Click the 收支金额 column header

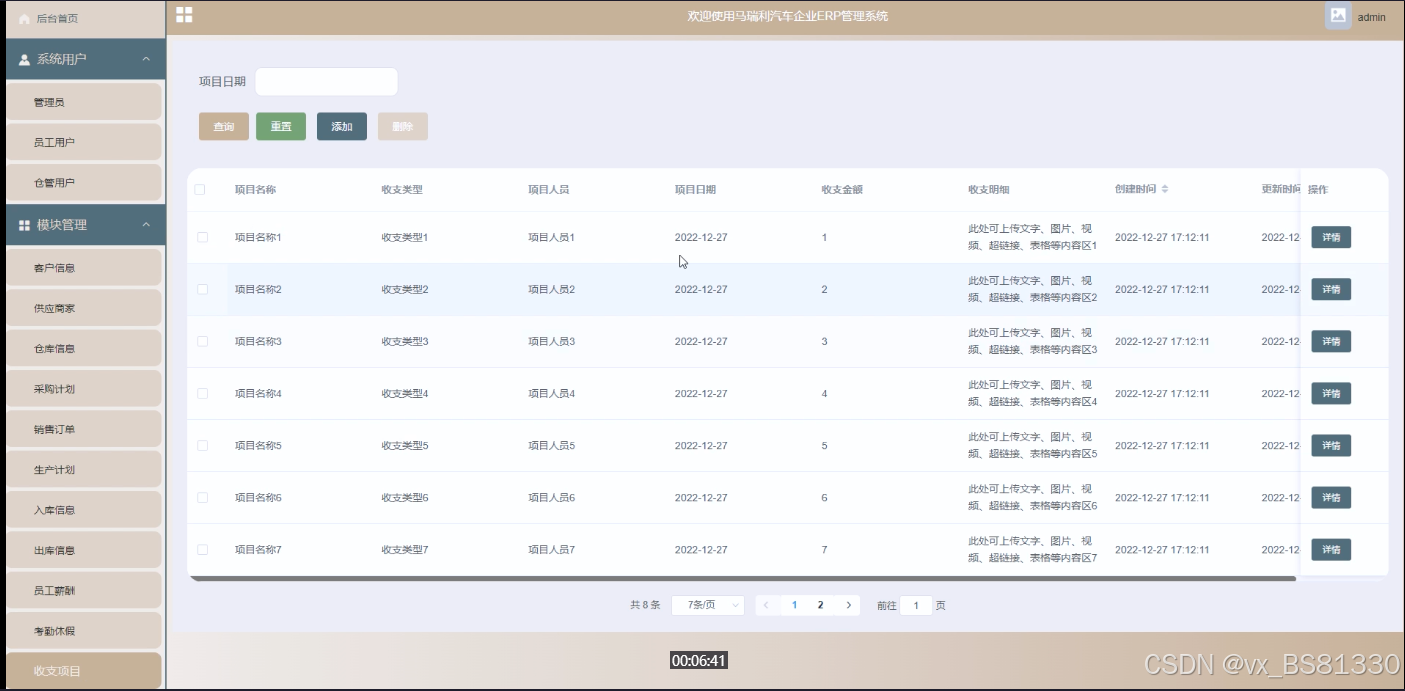click(x=842, y=189)
